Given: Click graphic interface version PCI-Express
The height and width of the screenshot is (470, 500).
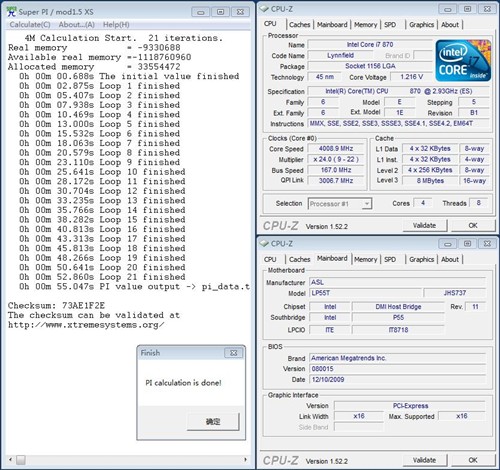Looking at the screenshot, I should click(x=410, y=406).
